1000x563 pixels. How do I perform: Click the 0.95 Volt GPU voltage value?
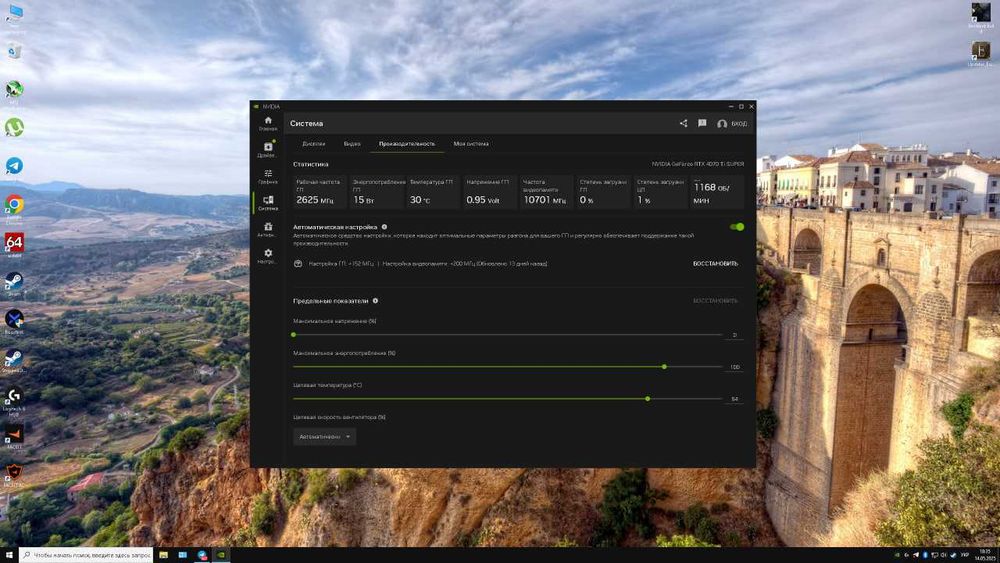[483, 200]
